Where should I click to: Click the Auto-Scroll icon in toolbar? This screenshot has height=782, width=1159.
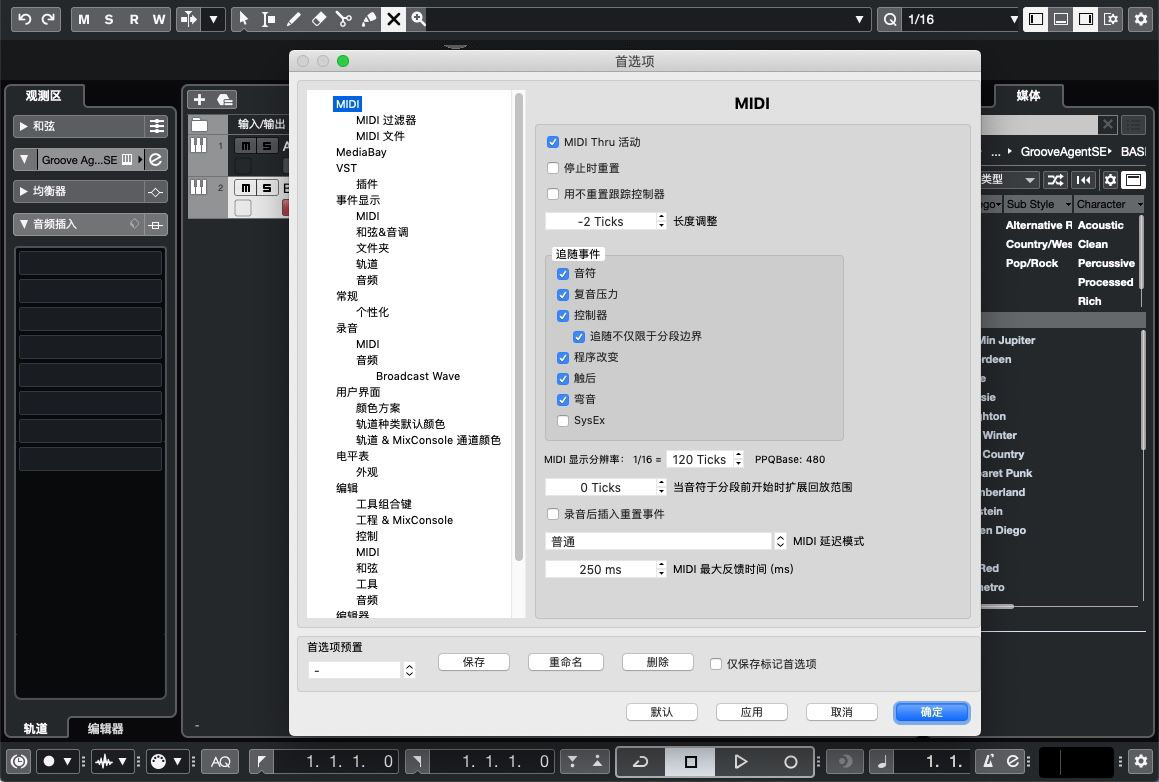189,19
